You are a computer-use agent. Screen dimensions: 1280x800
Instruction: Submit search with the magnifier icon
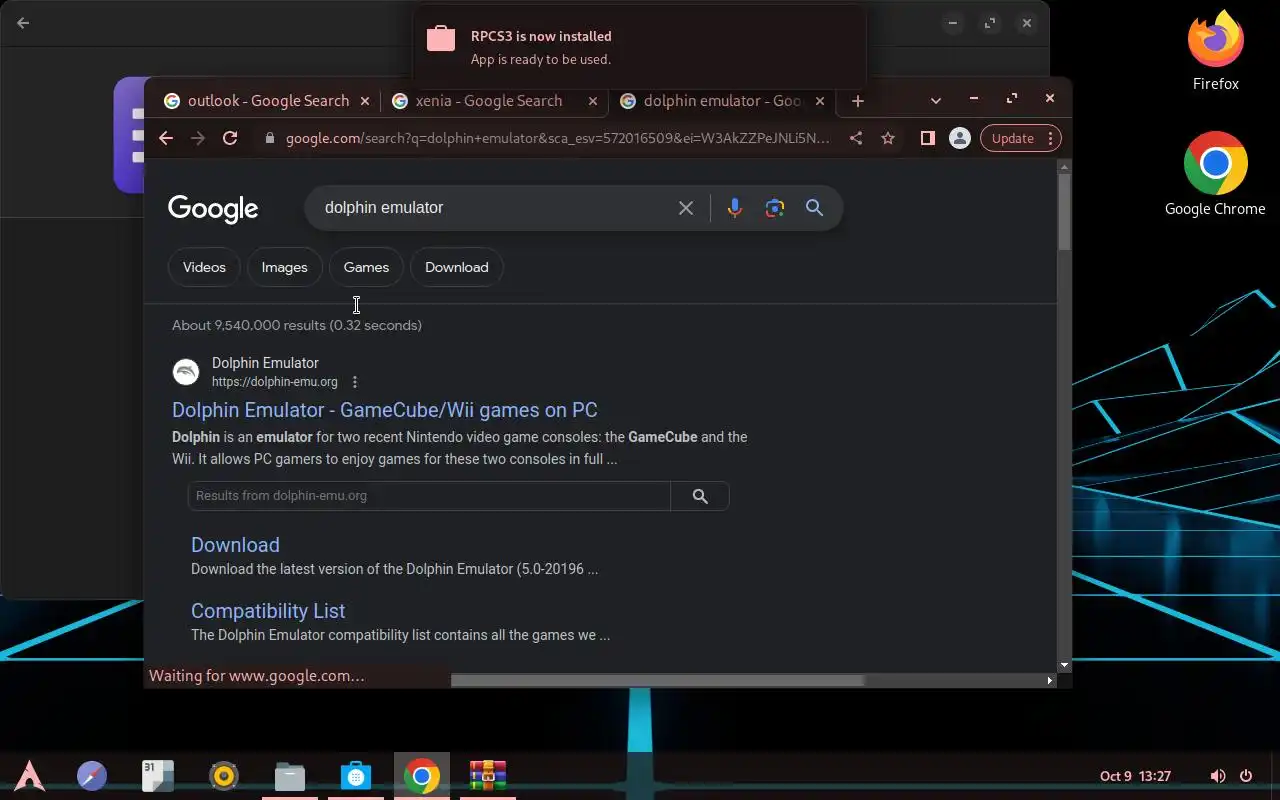(814, 208)
